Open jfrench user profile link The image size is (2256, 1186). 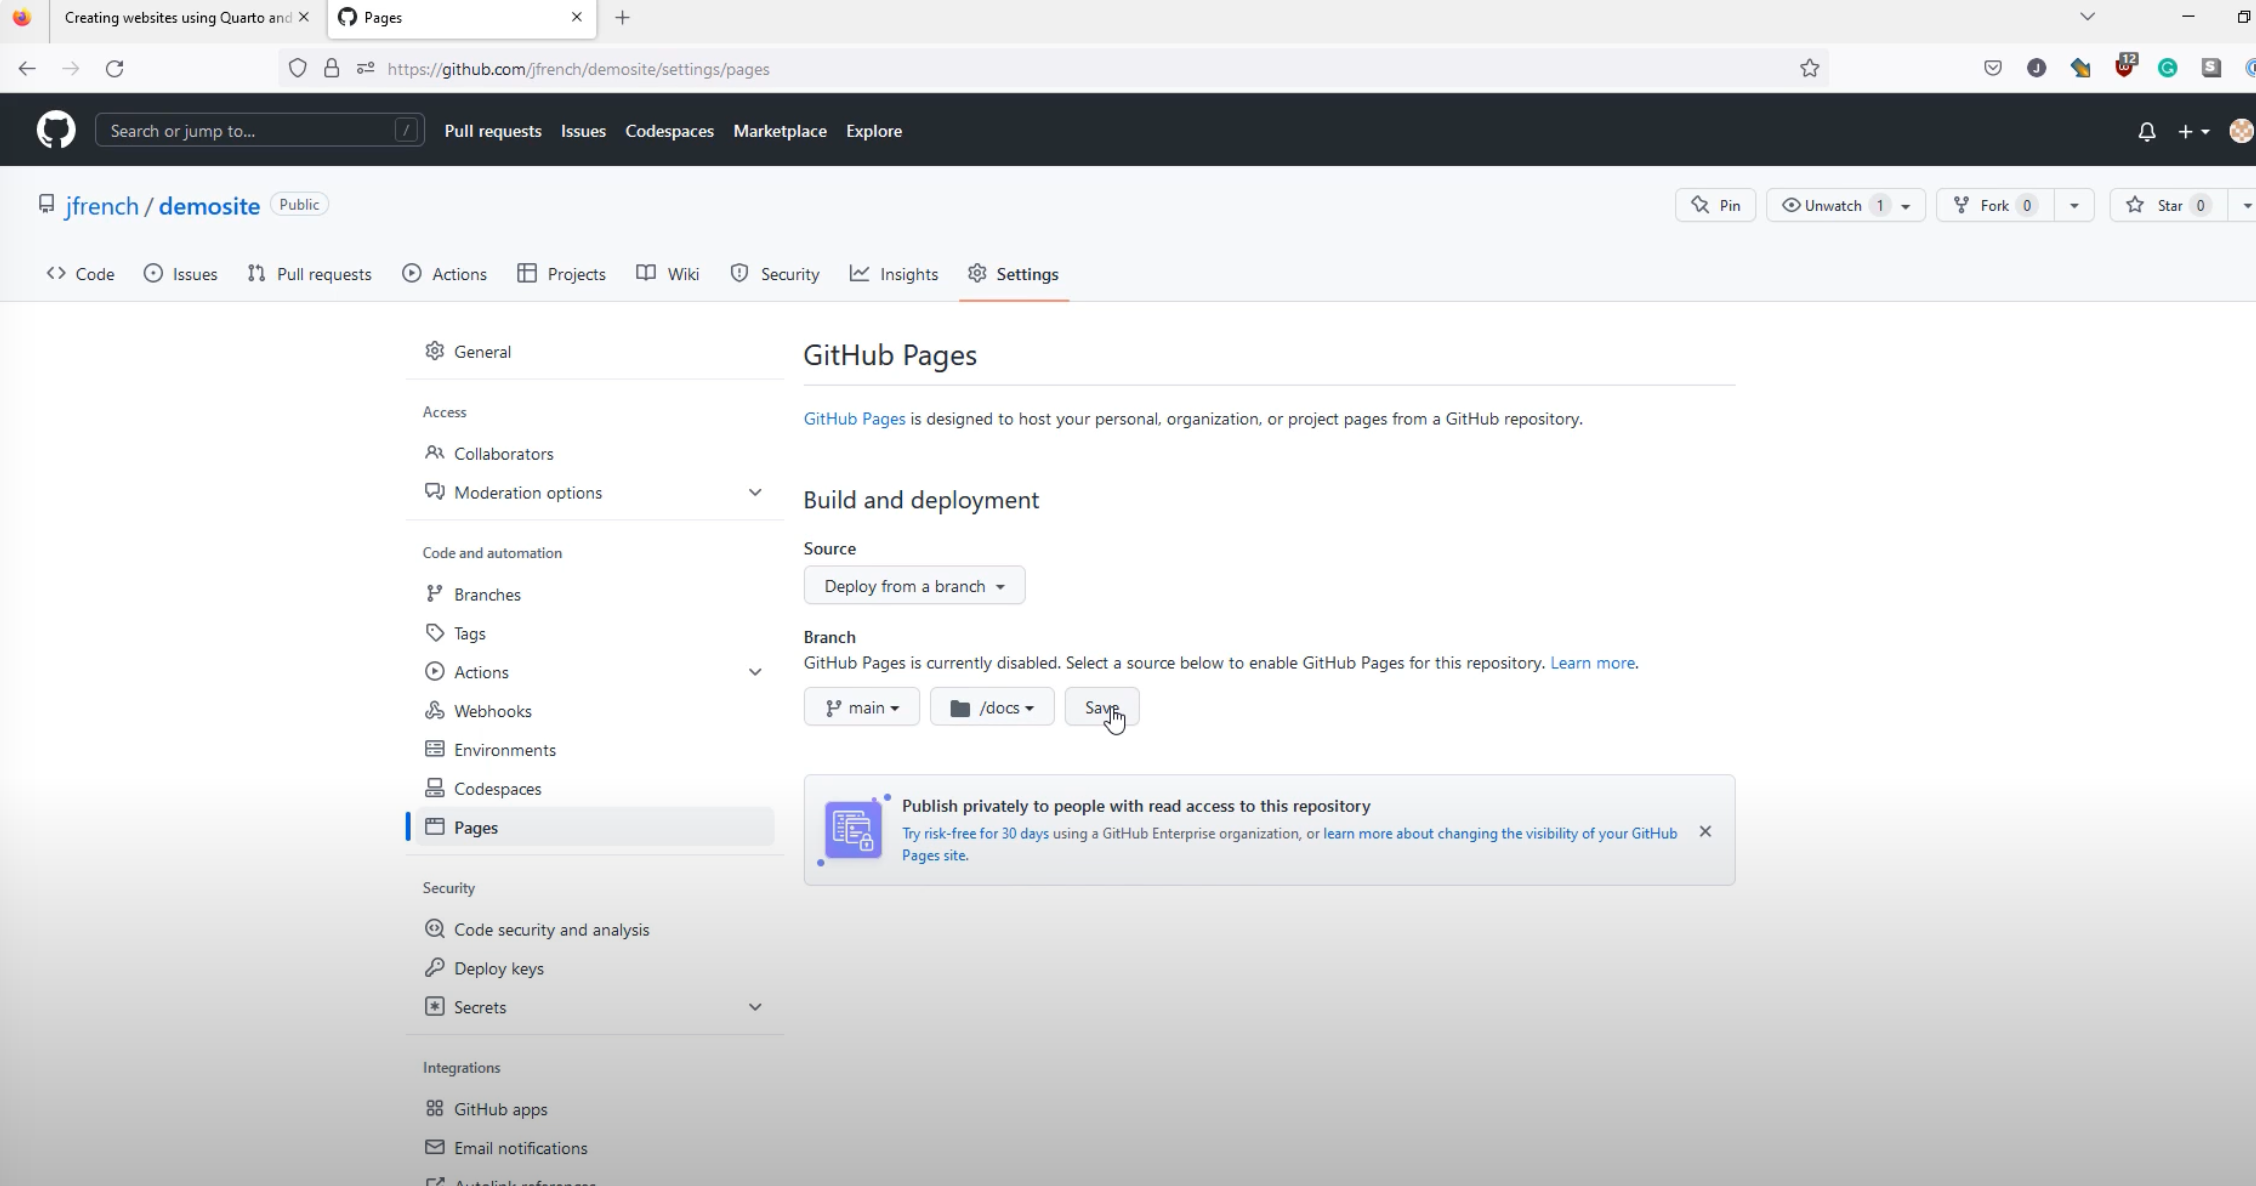(101, 206)
